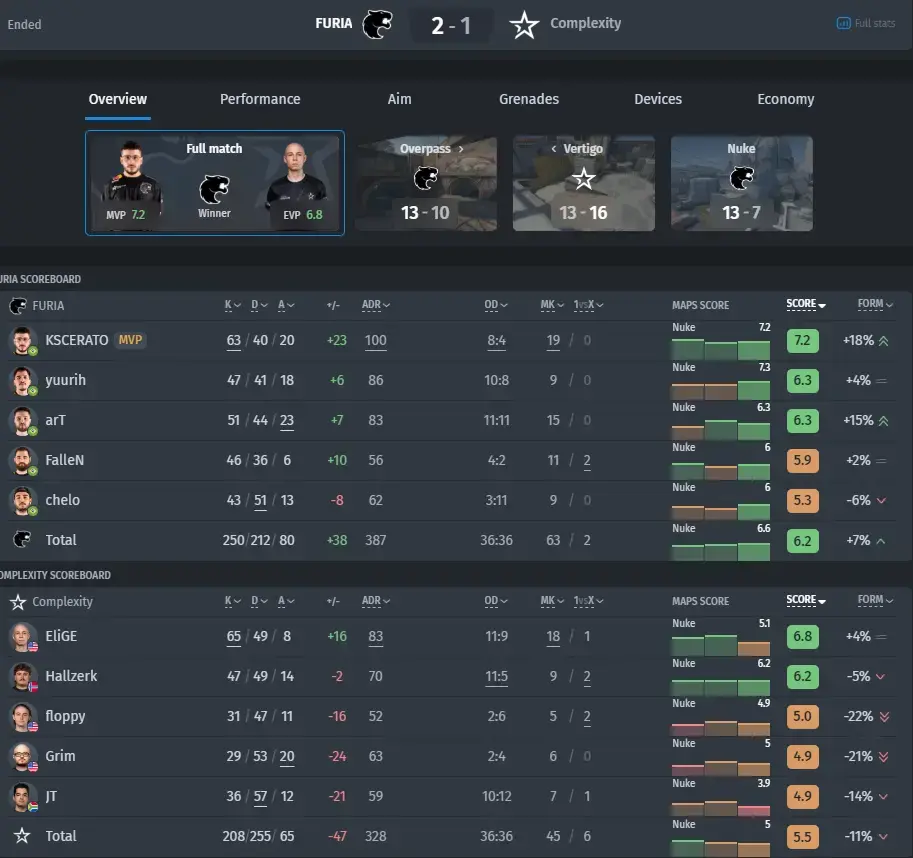Open KSCERATO's player profile link
The height and width of the screenshot is (858, 913).
[77, 341]
